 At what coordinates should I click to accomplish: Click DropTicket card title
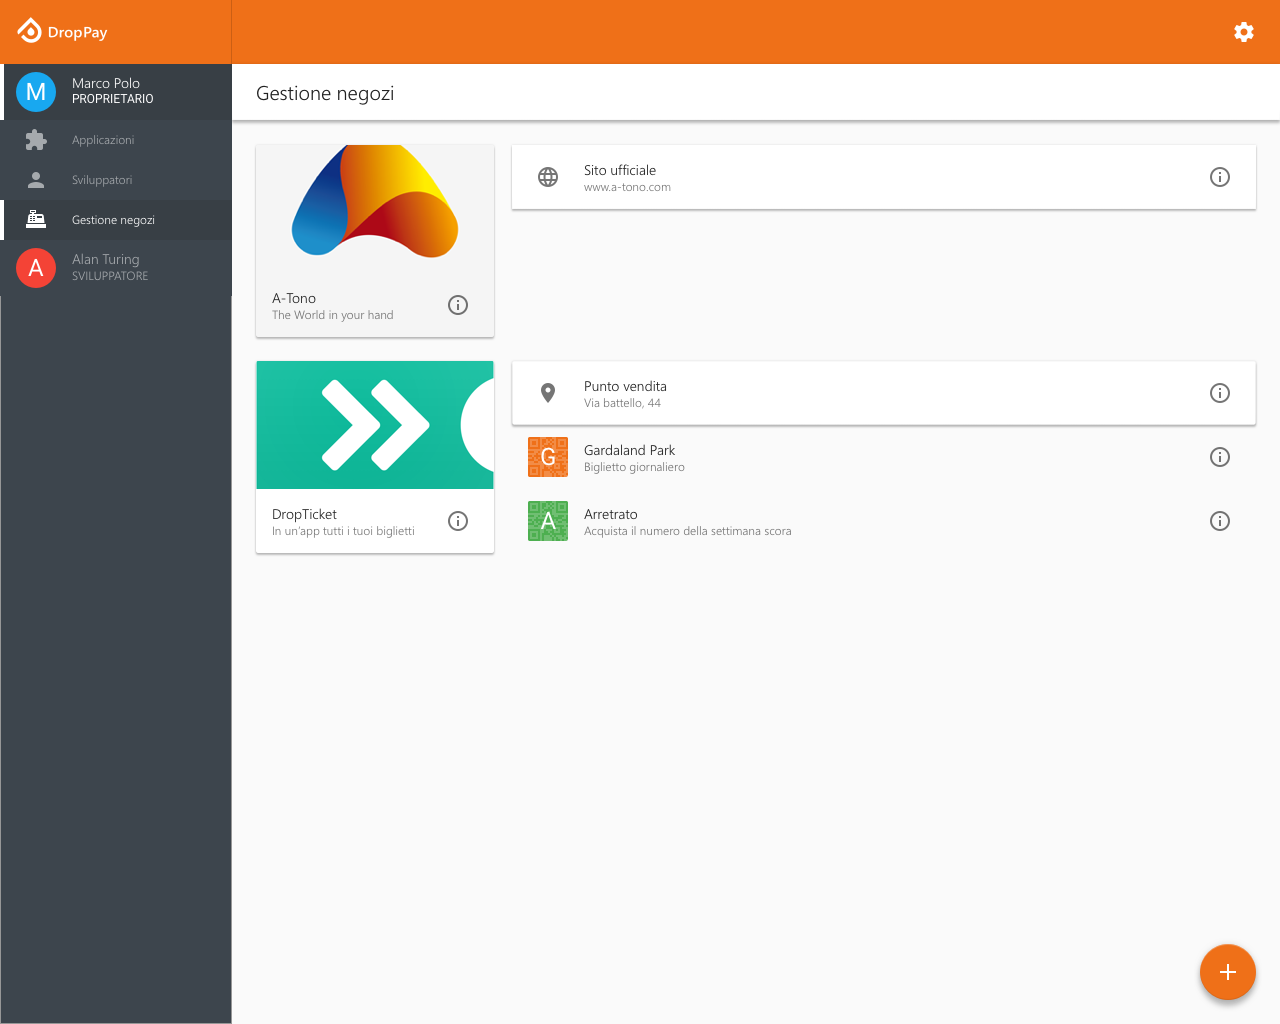tap(304, 514)
